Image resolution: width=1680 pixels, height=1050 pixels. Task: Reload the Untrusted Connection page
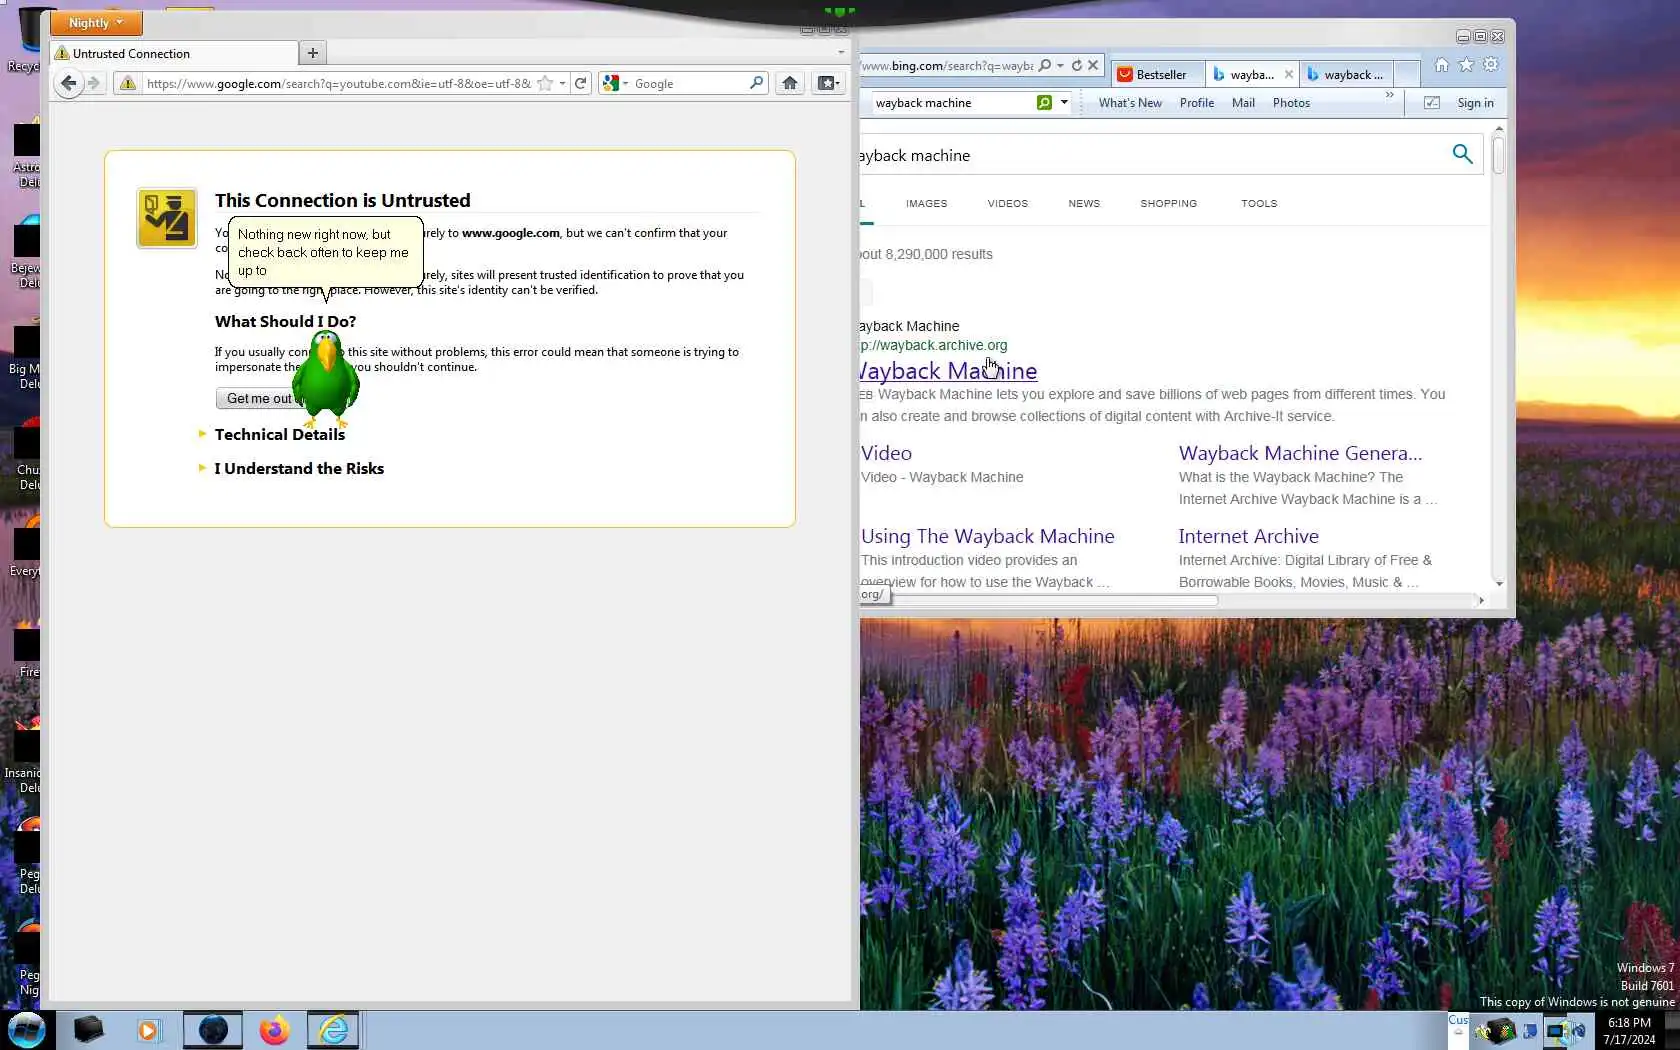coord(580,84)
